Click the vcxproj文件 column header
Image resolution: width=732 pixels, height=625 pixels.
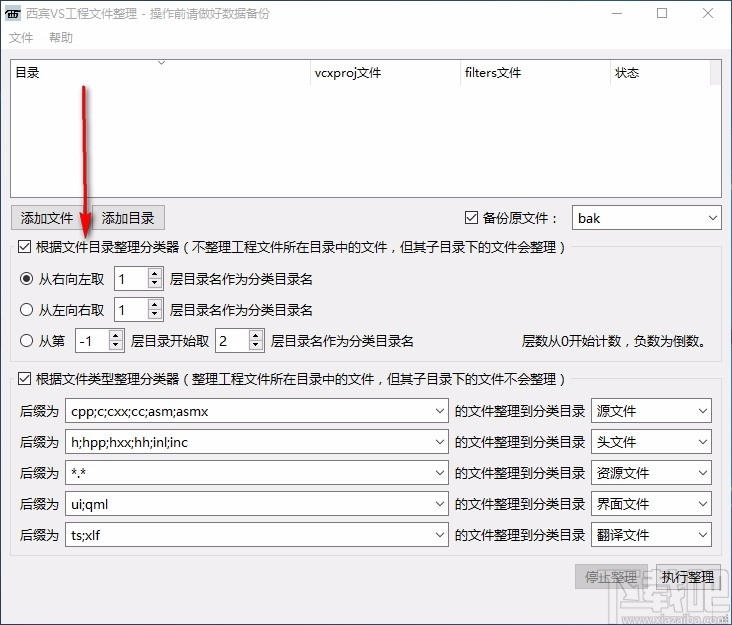click(x=385, y=72)
